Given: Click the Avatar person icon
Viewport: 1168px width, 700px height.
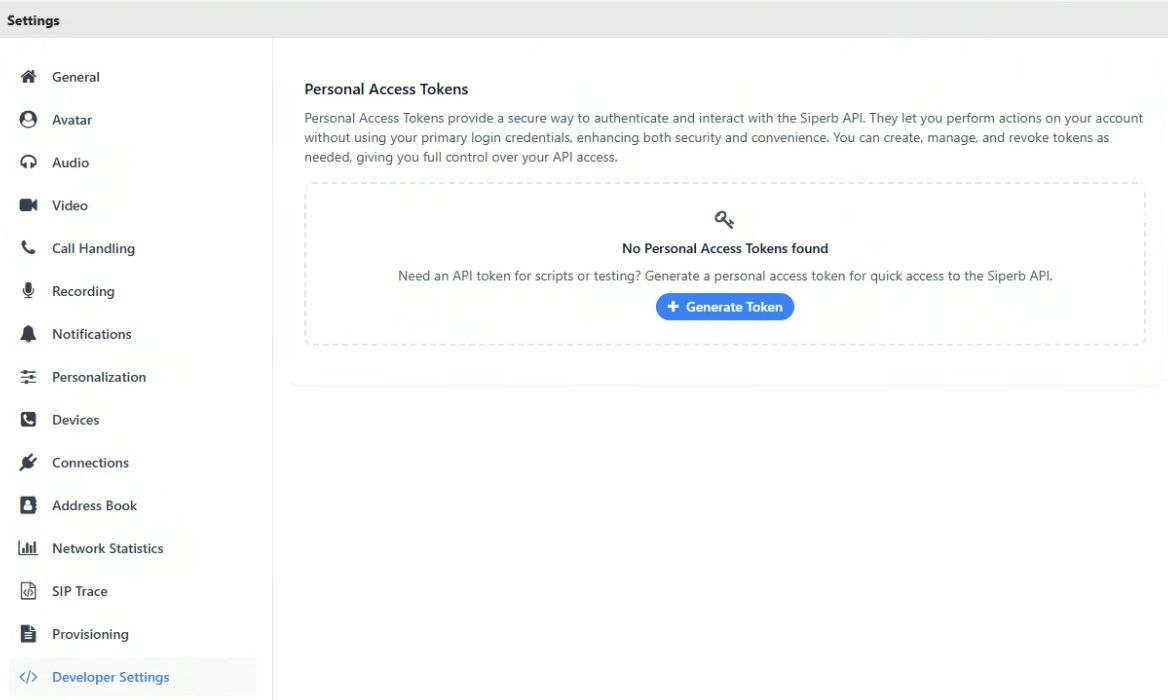Looking at the screenshot, I should [28, 119].
